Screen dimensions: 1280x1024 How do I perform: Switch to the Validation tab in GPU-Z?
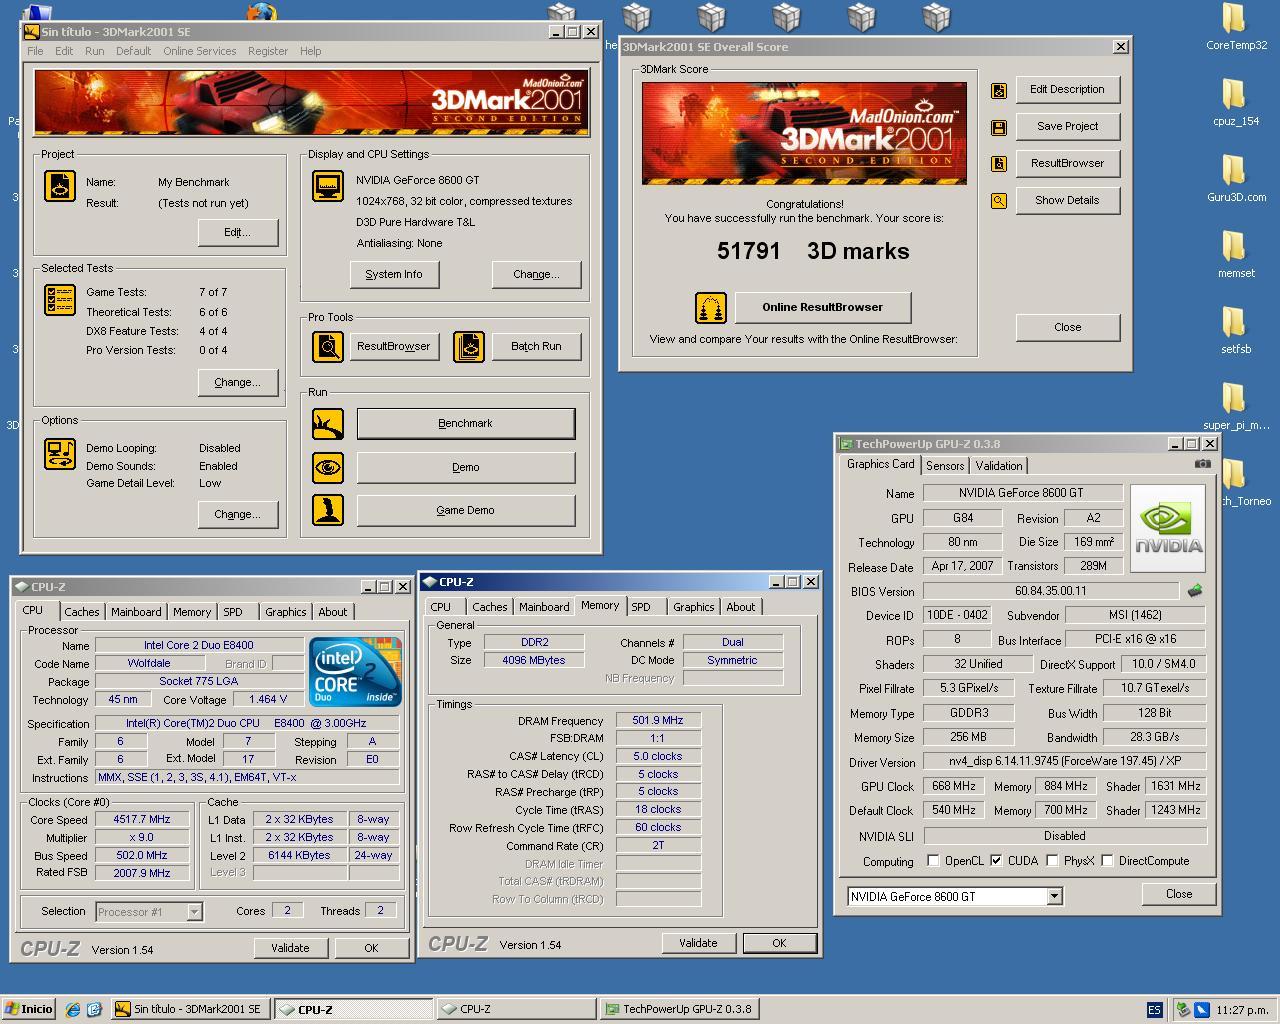coord(999,466)
